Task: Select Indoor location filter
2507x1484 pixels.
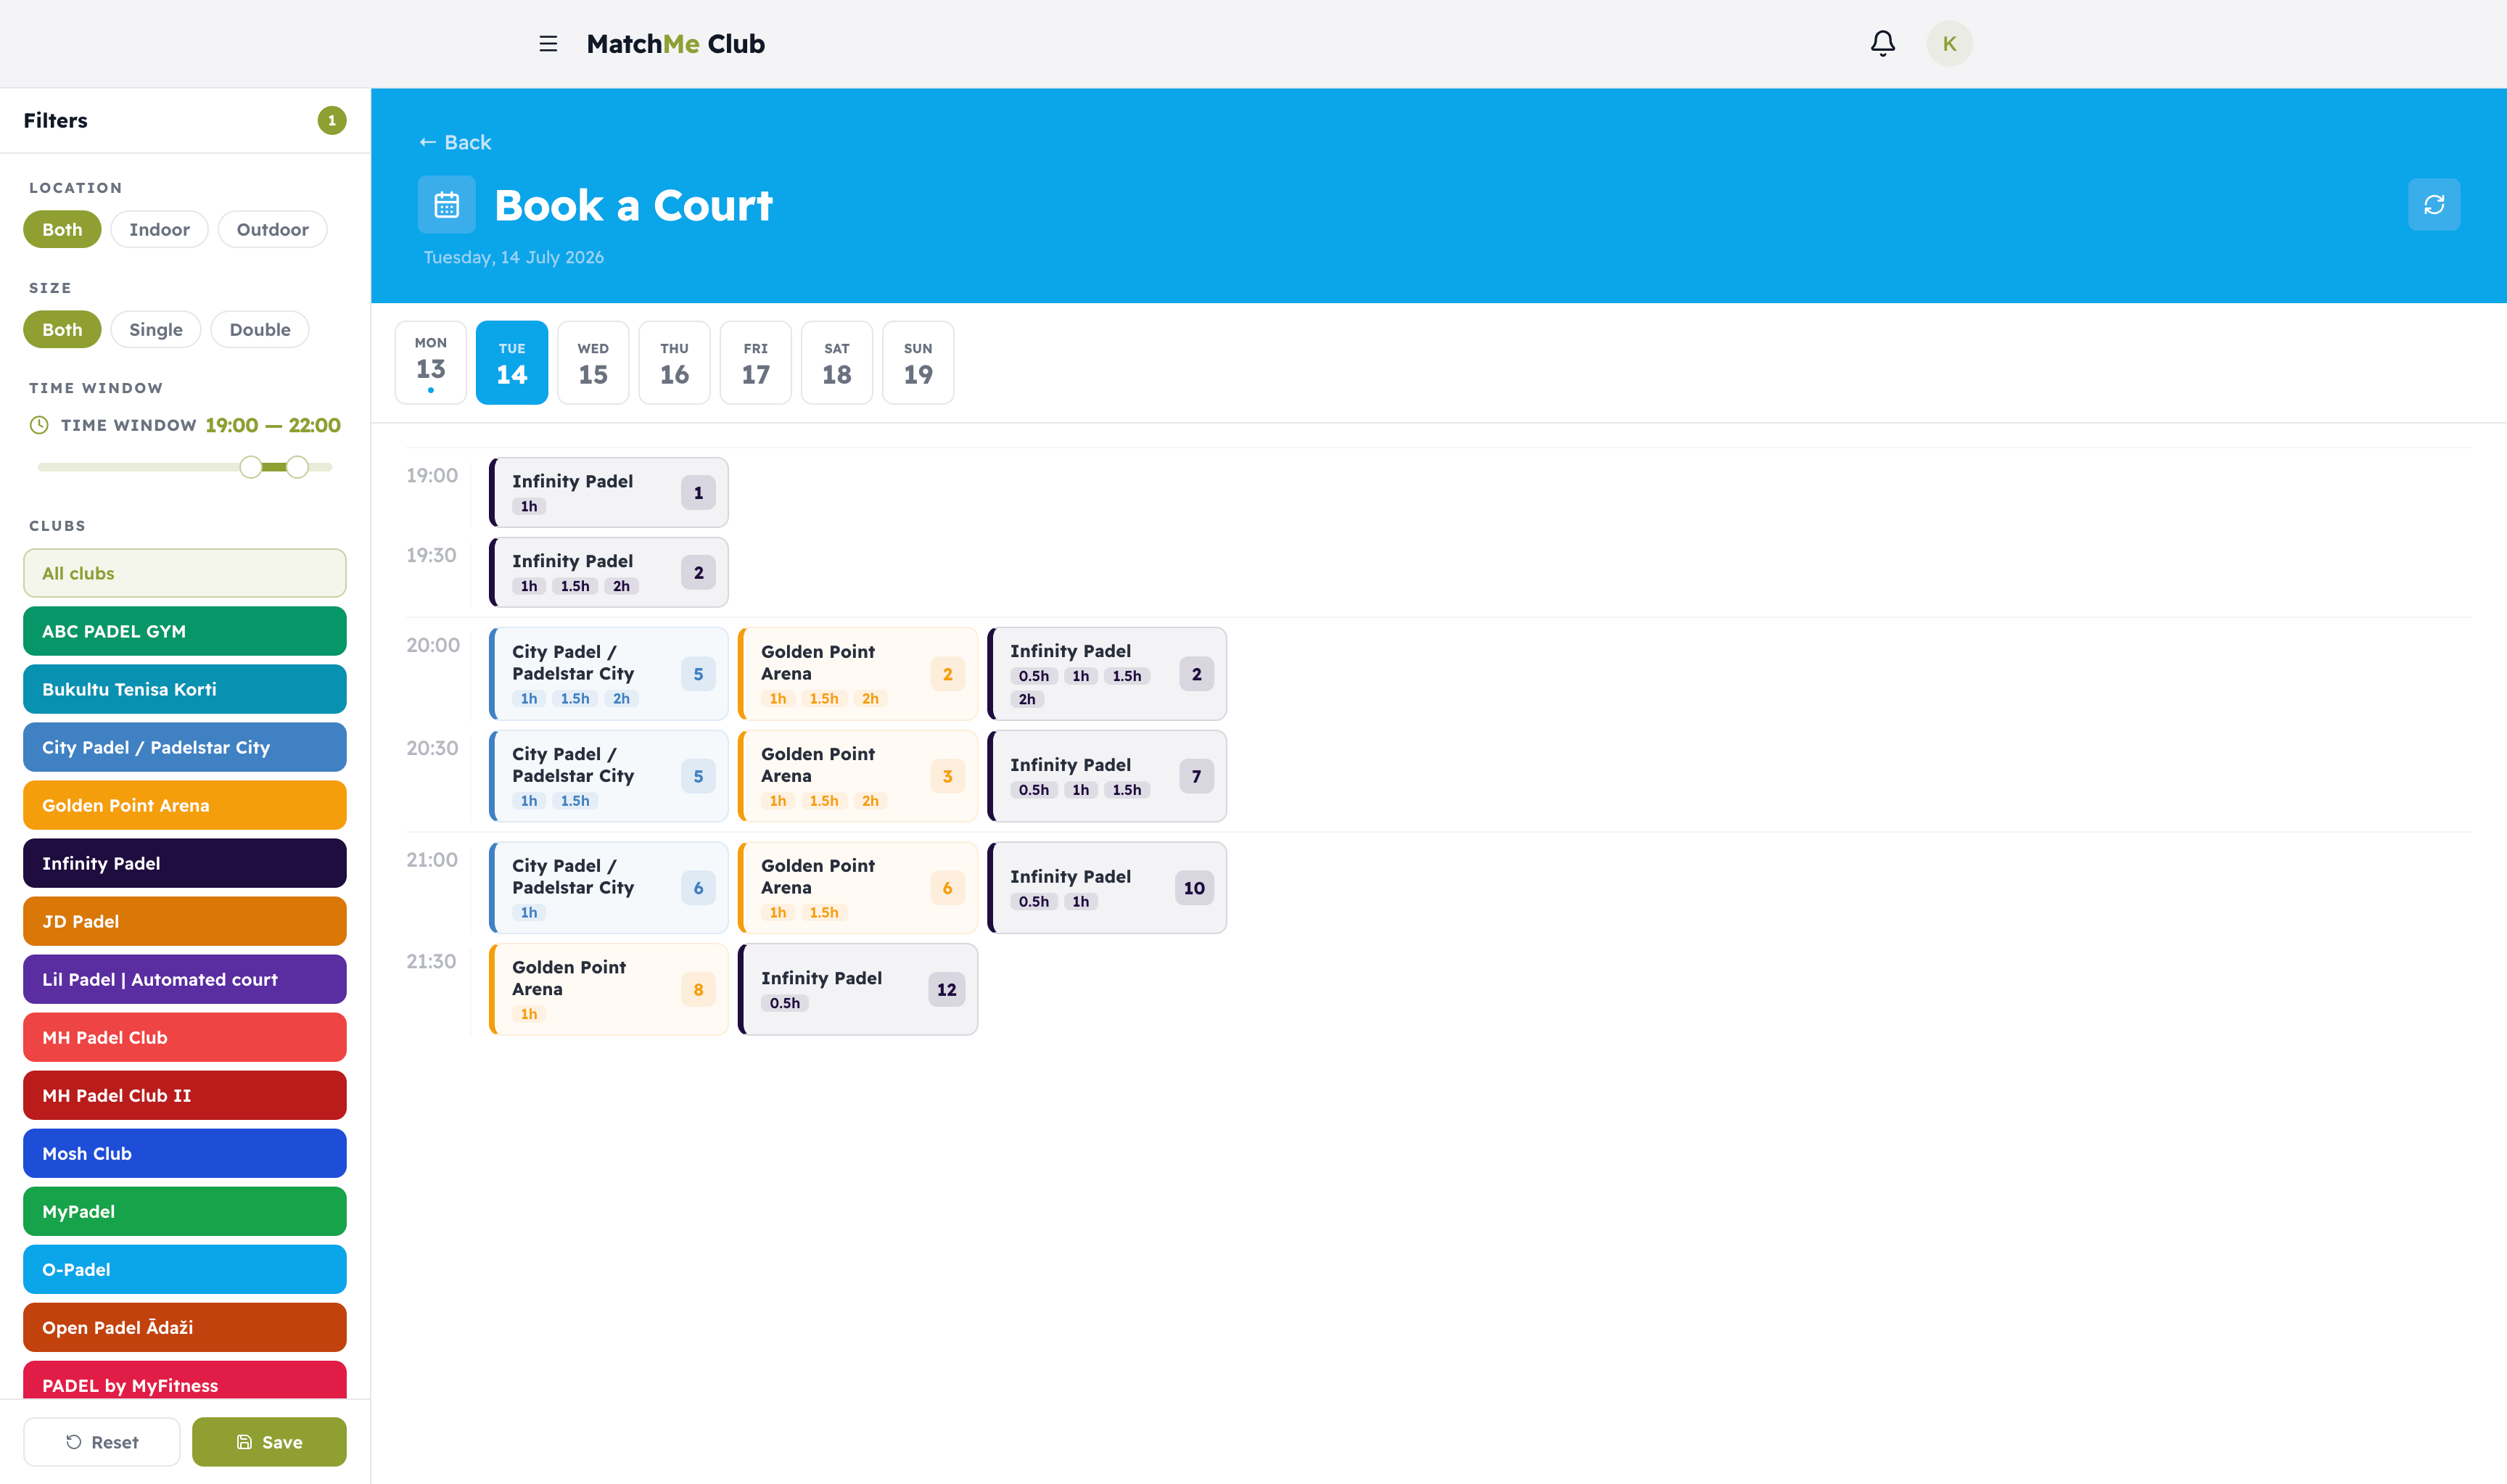Action: [159, 229]
